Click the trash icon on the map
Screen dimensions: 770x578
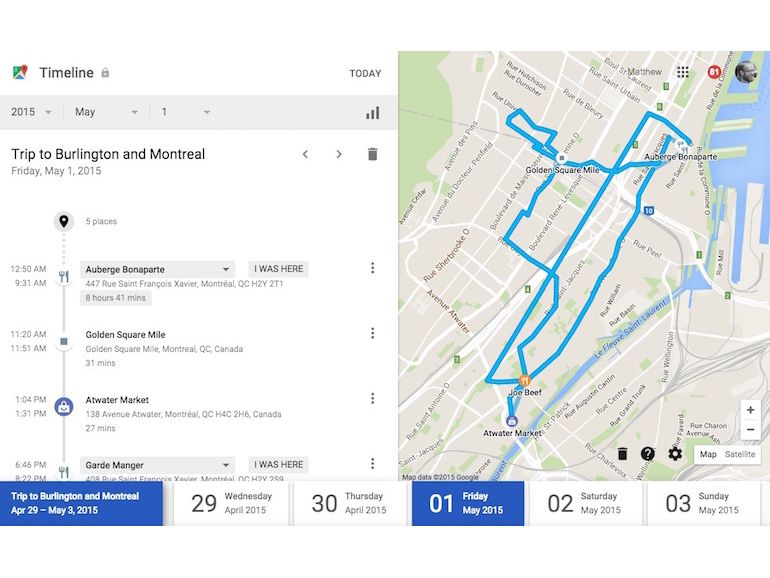[x=622, y=454]
